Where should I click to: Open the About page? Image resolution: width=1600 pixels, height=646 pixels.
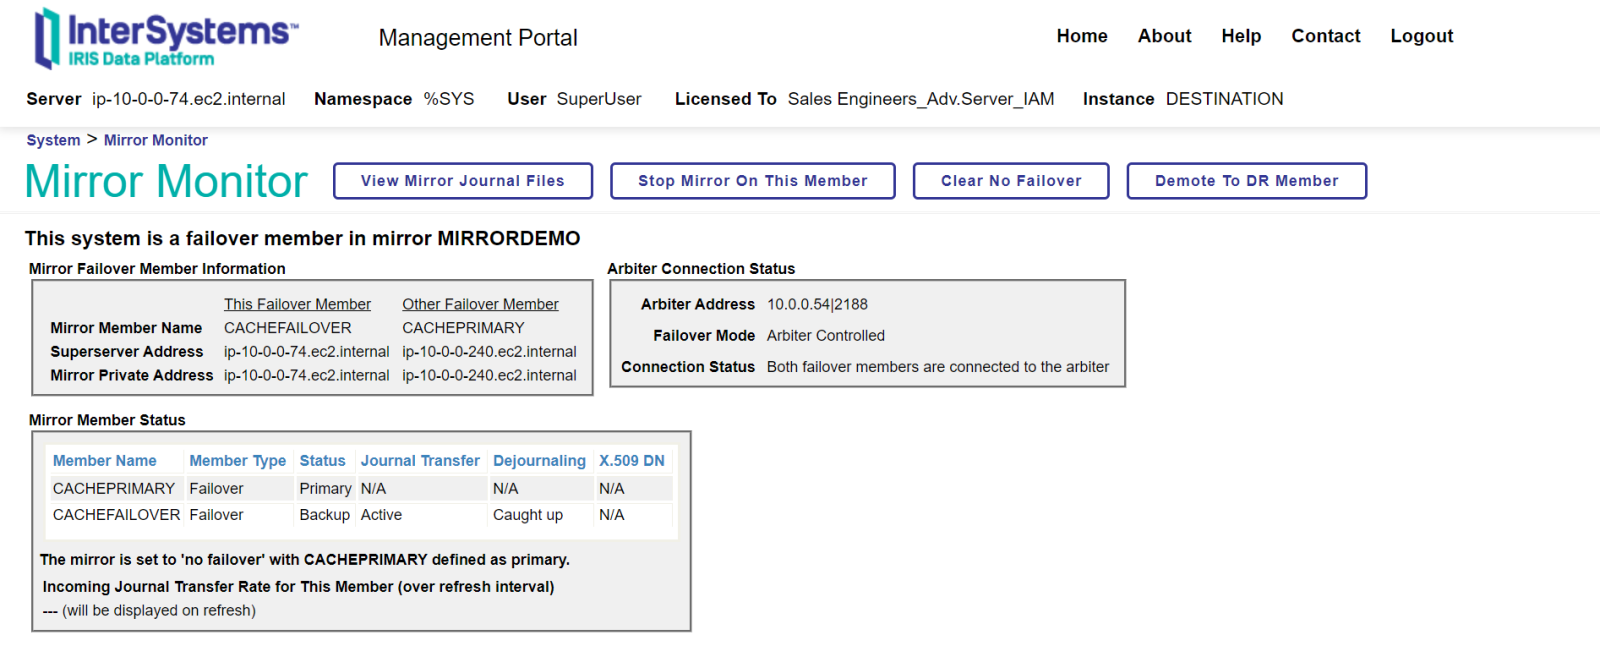pos(1164,36)
